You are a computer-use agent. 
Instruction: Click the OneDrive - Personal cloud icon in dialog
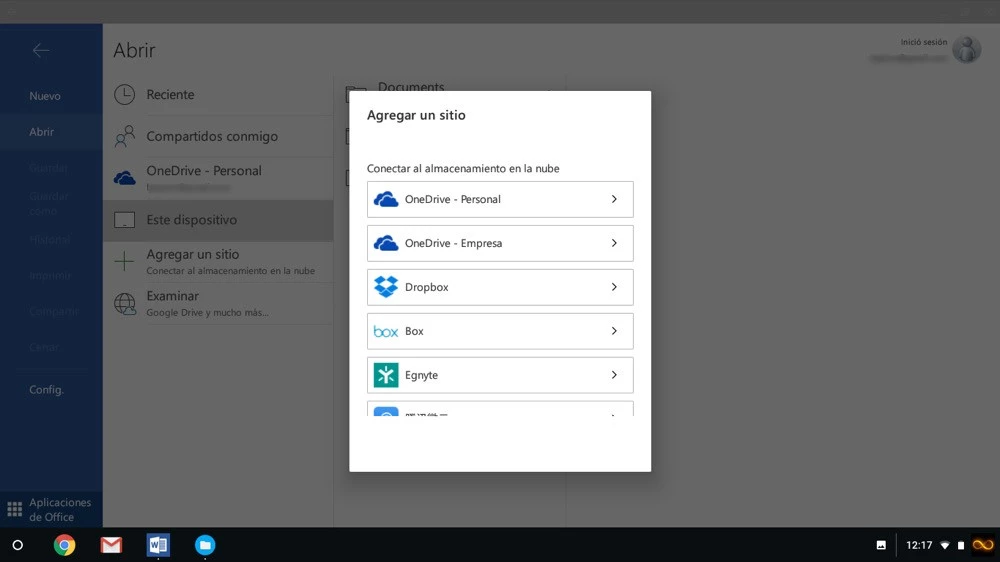click(x=385, y=199)
